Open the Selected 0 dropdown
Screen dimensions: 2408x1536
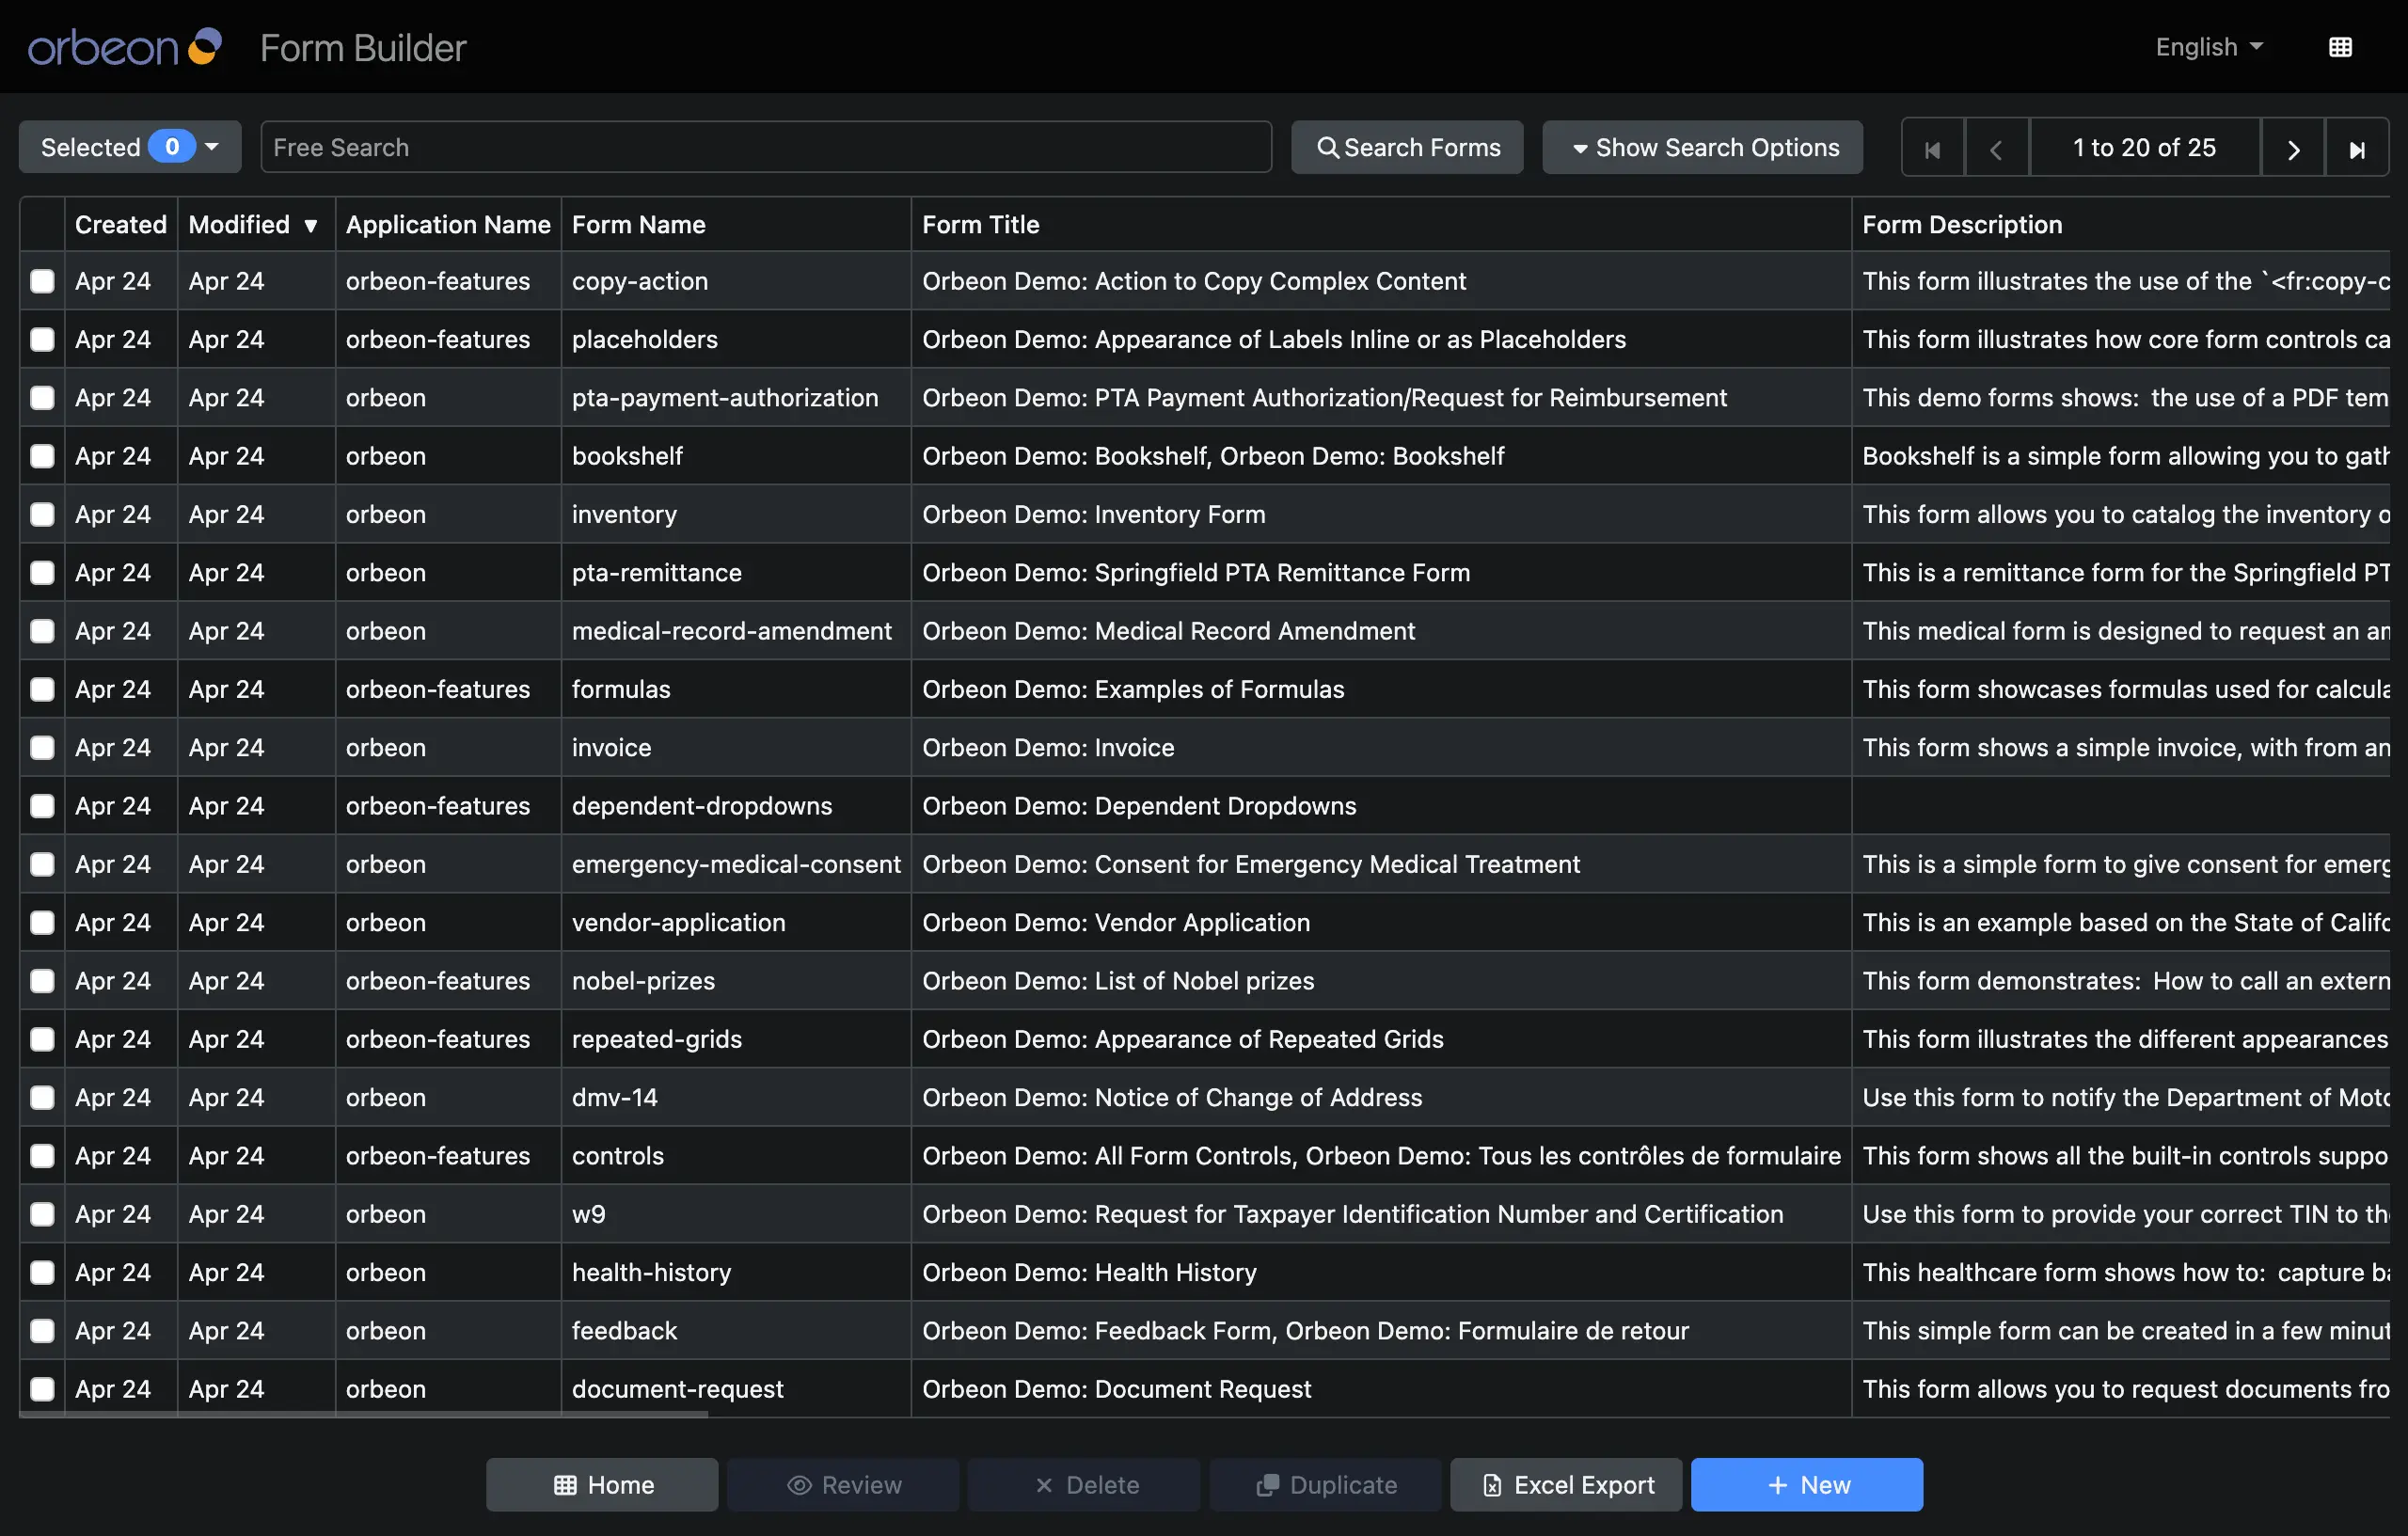130,147
